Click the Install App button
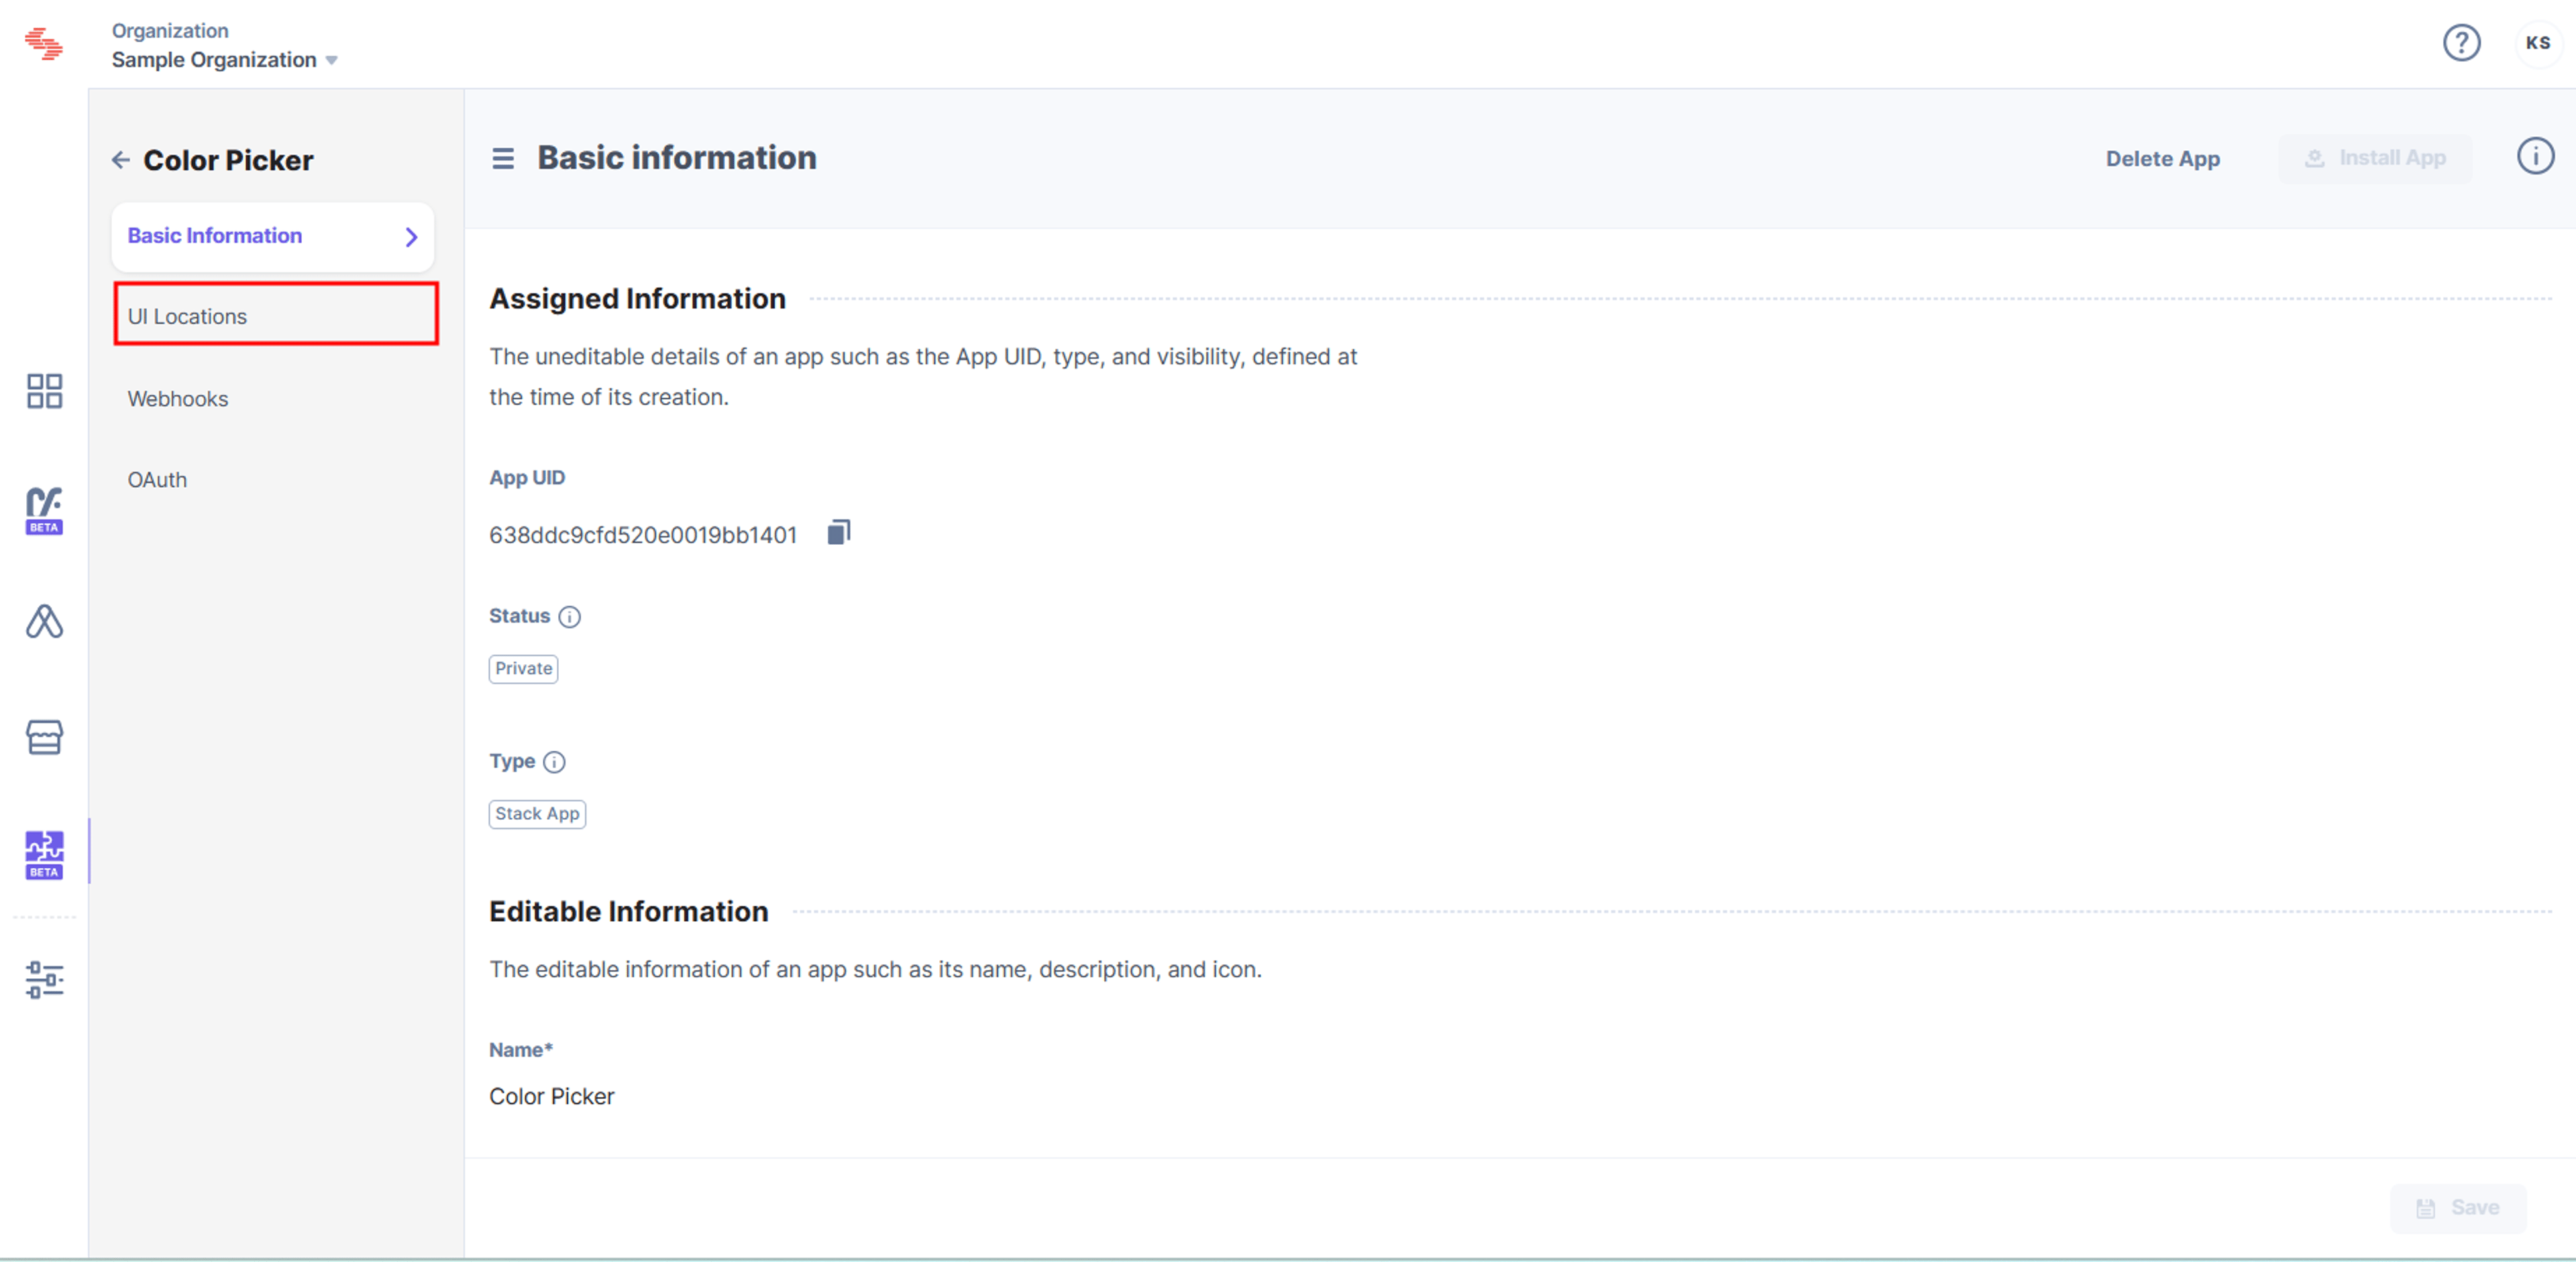2576x1262 pixels. coord(2375,158)
